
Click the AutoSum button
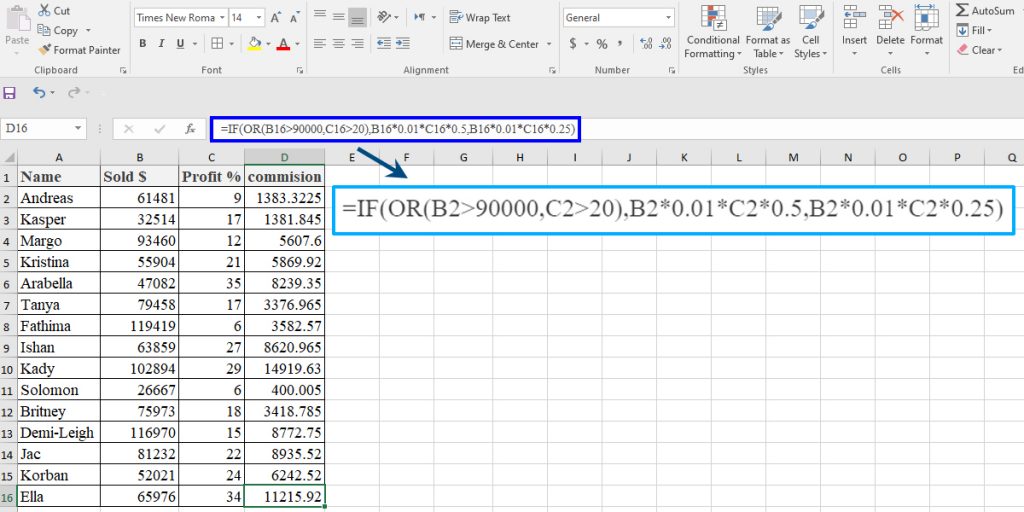click(985, 10)
